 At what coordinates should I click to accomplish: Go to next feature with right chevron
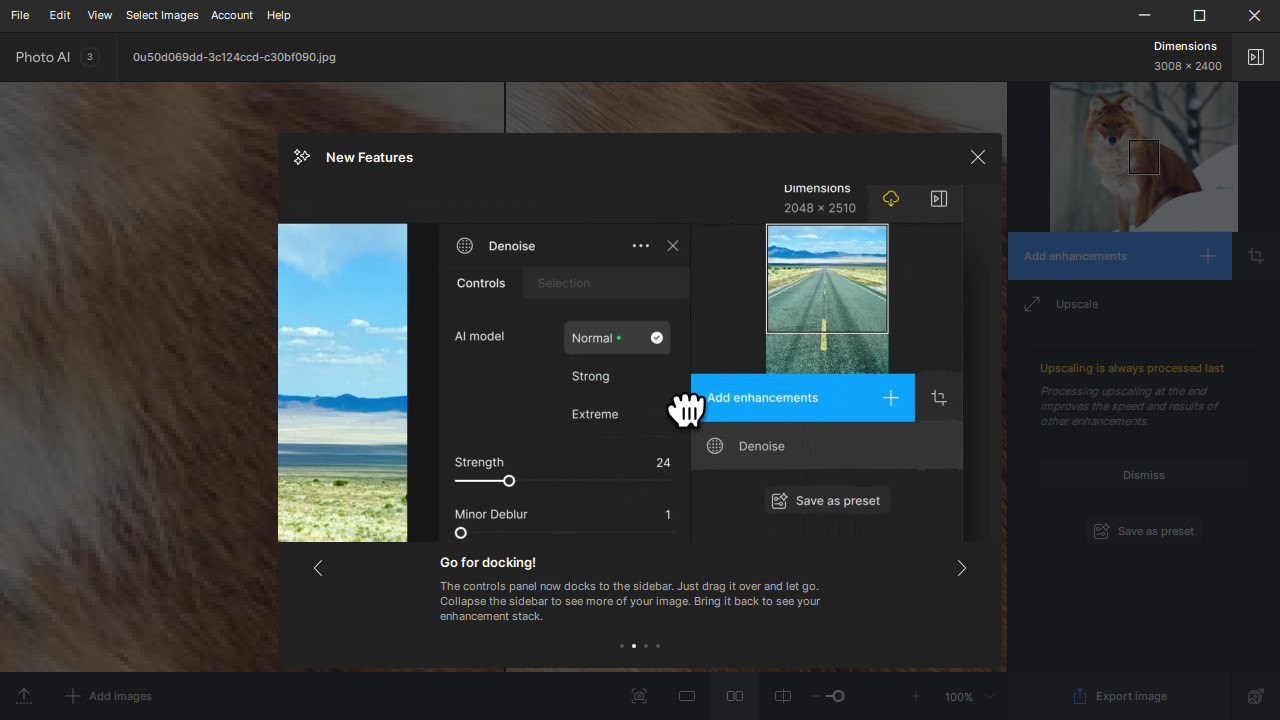click(962, 568)
